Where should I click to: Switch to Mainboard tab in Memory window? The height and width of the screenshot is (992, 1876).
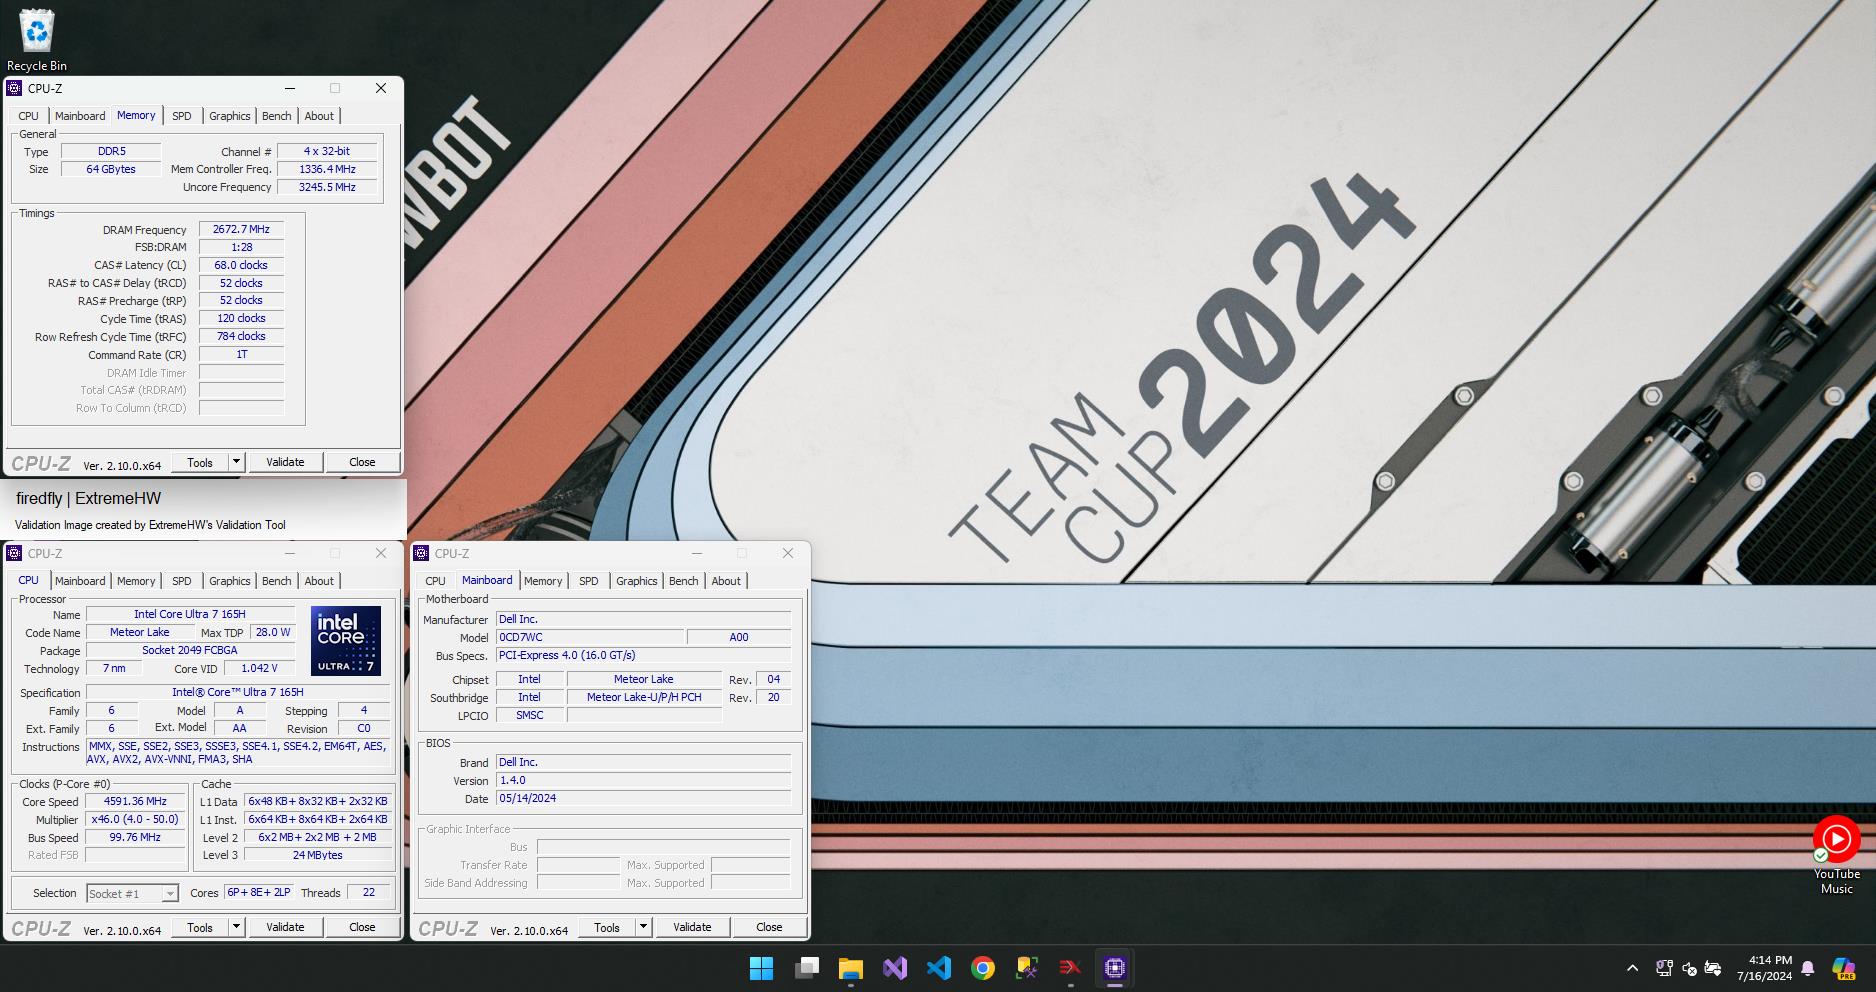[x=80, y=116]
